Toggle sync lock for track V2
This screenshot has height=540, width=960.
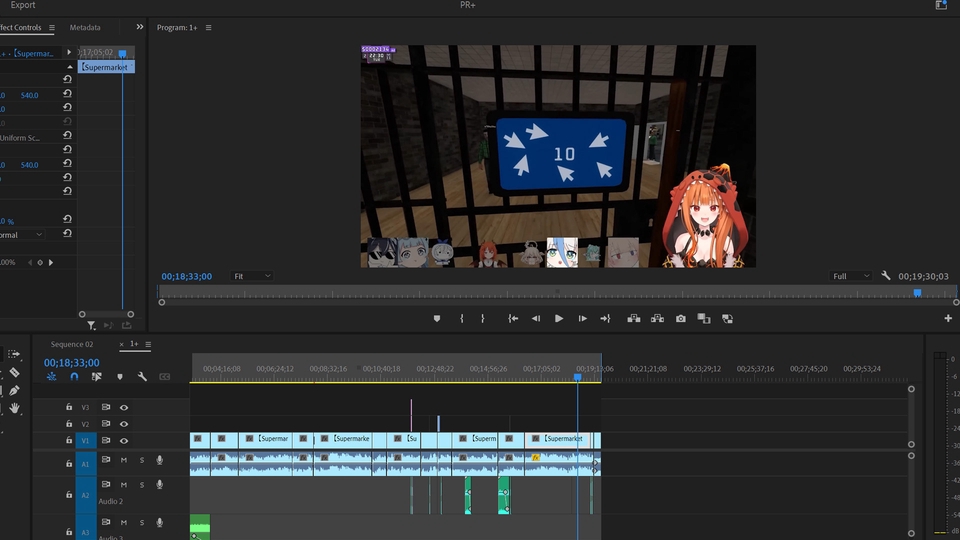(x=106, y=424)
